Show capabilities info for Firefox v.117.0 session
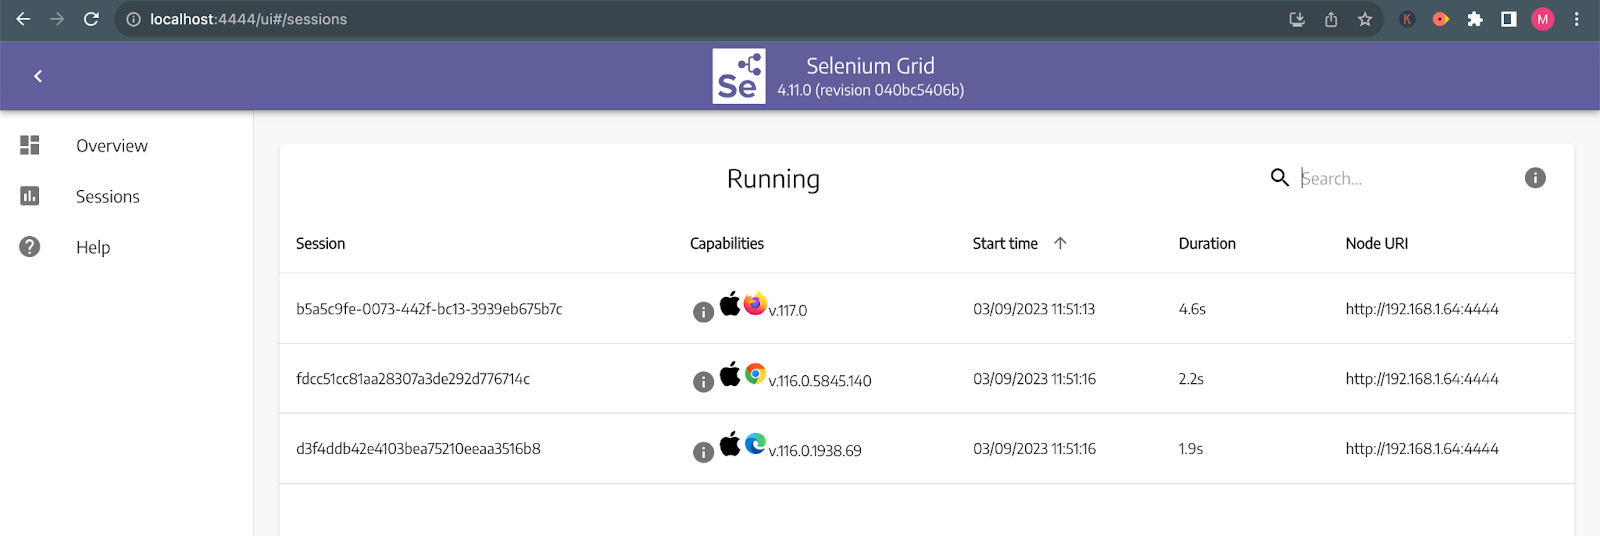Screen dimensions: 1600x536 pyautogui.click(x=704, y=312)
